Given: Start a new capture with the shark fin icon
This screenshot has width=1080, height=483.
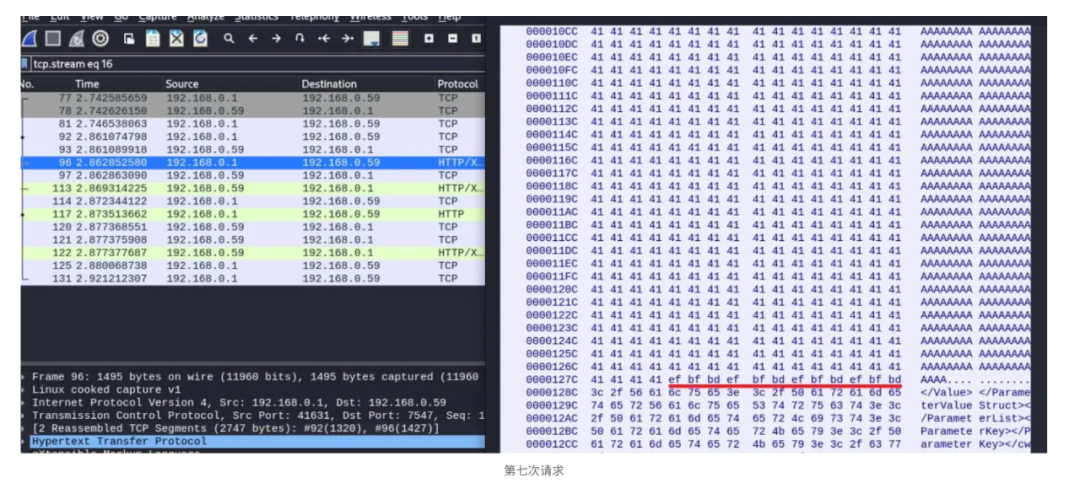Looking at the screenshot, I should 30,39.
